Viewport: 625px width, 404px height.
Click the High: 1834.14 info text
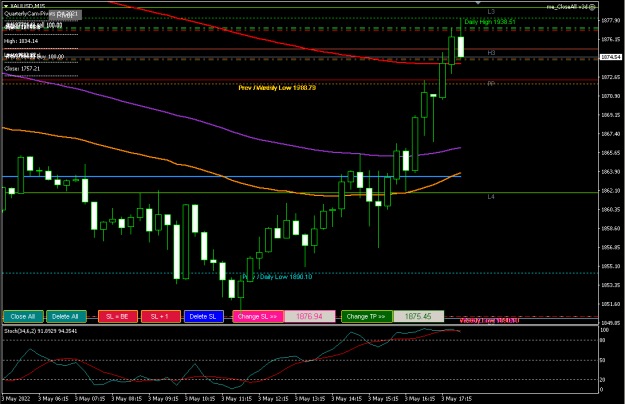click(21, 41)
